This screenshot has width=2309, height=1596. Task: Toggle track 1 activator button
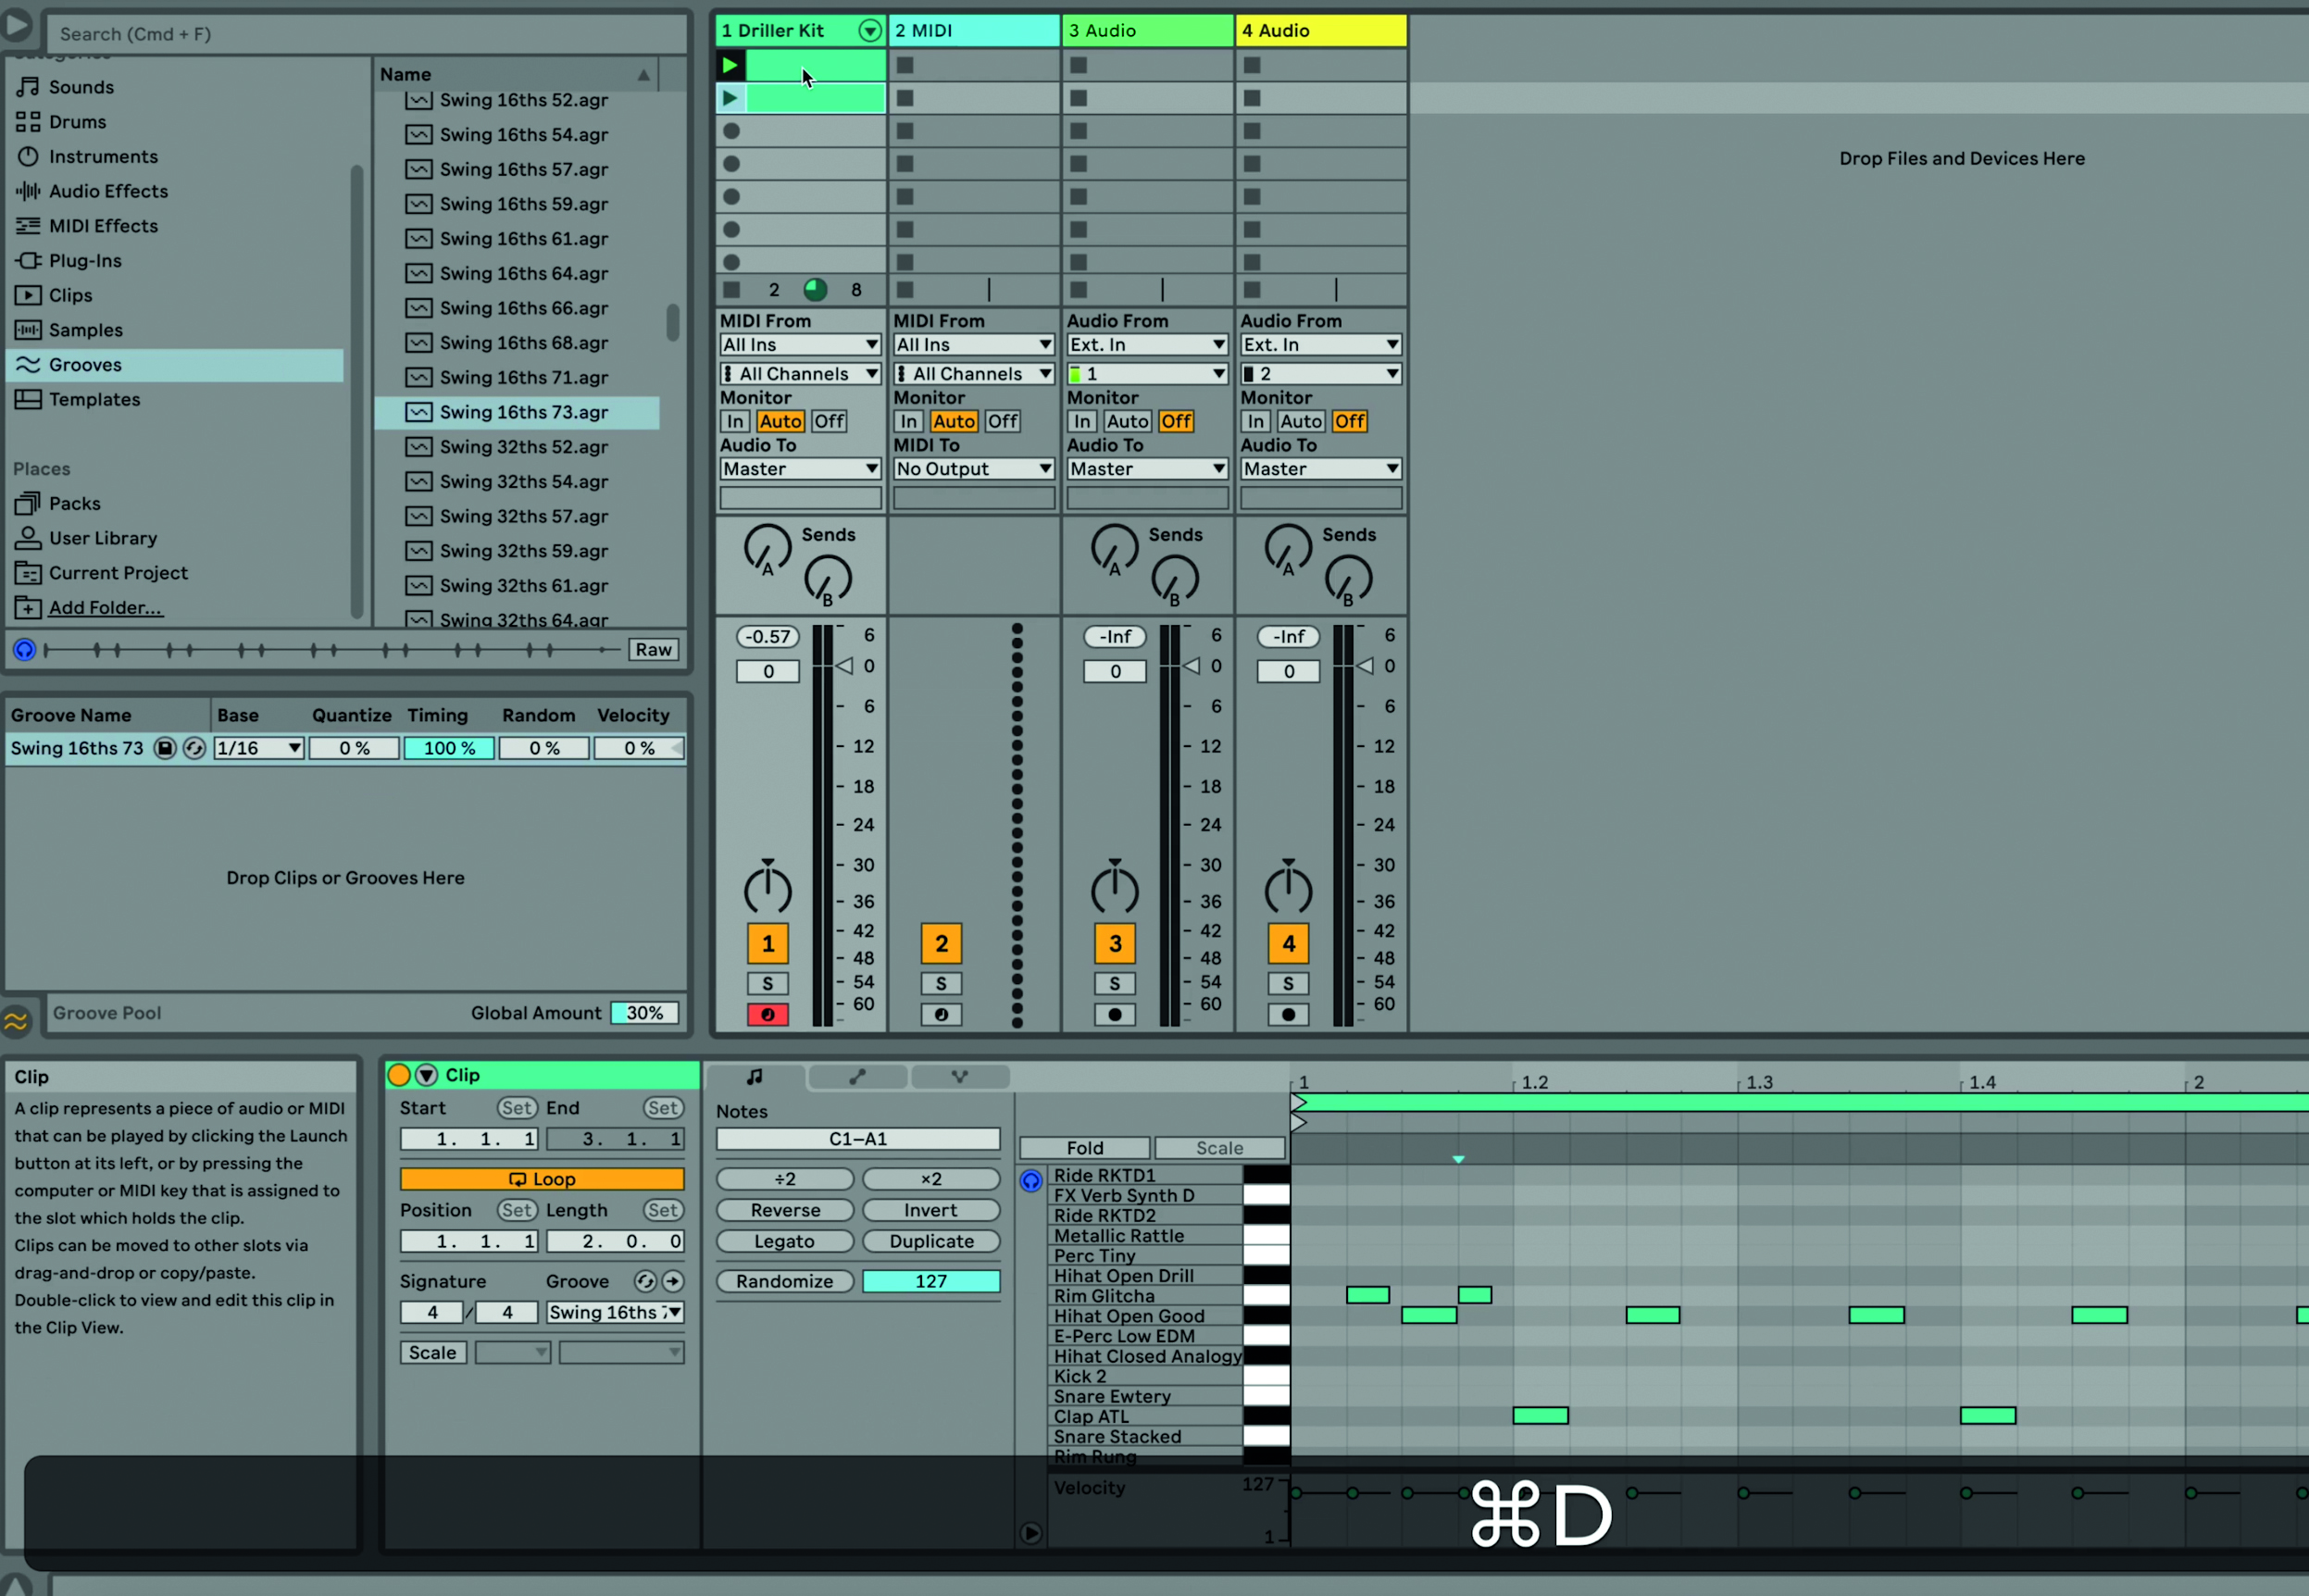click(768, 944)
